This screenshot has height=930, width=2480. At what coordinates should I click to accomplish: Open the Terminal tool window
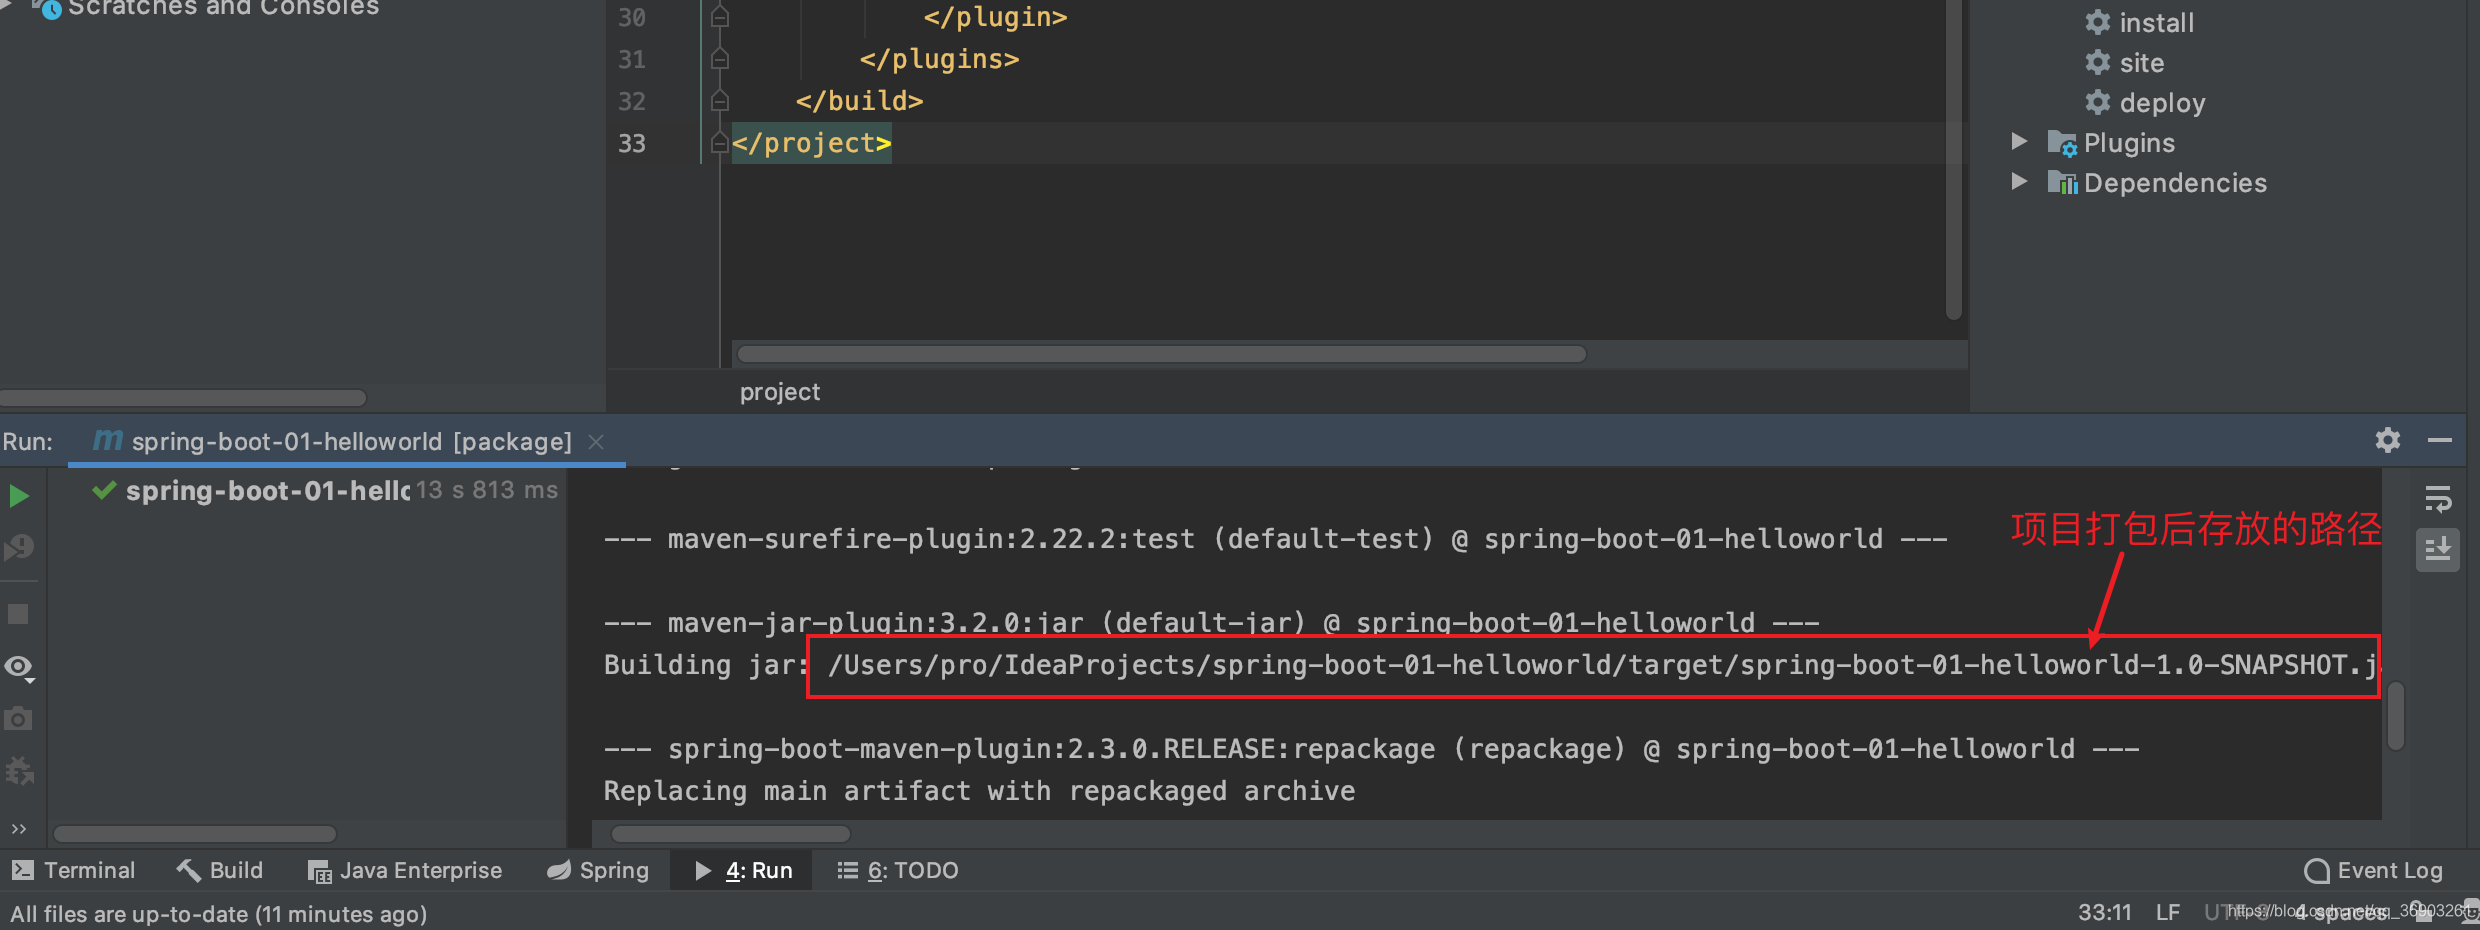pyautogui.click(x=73, y=870)
